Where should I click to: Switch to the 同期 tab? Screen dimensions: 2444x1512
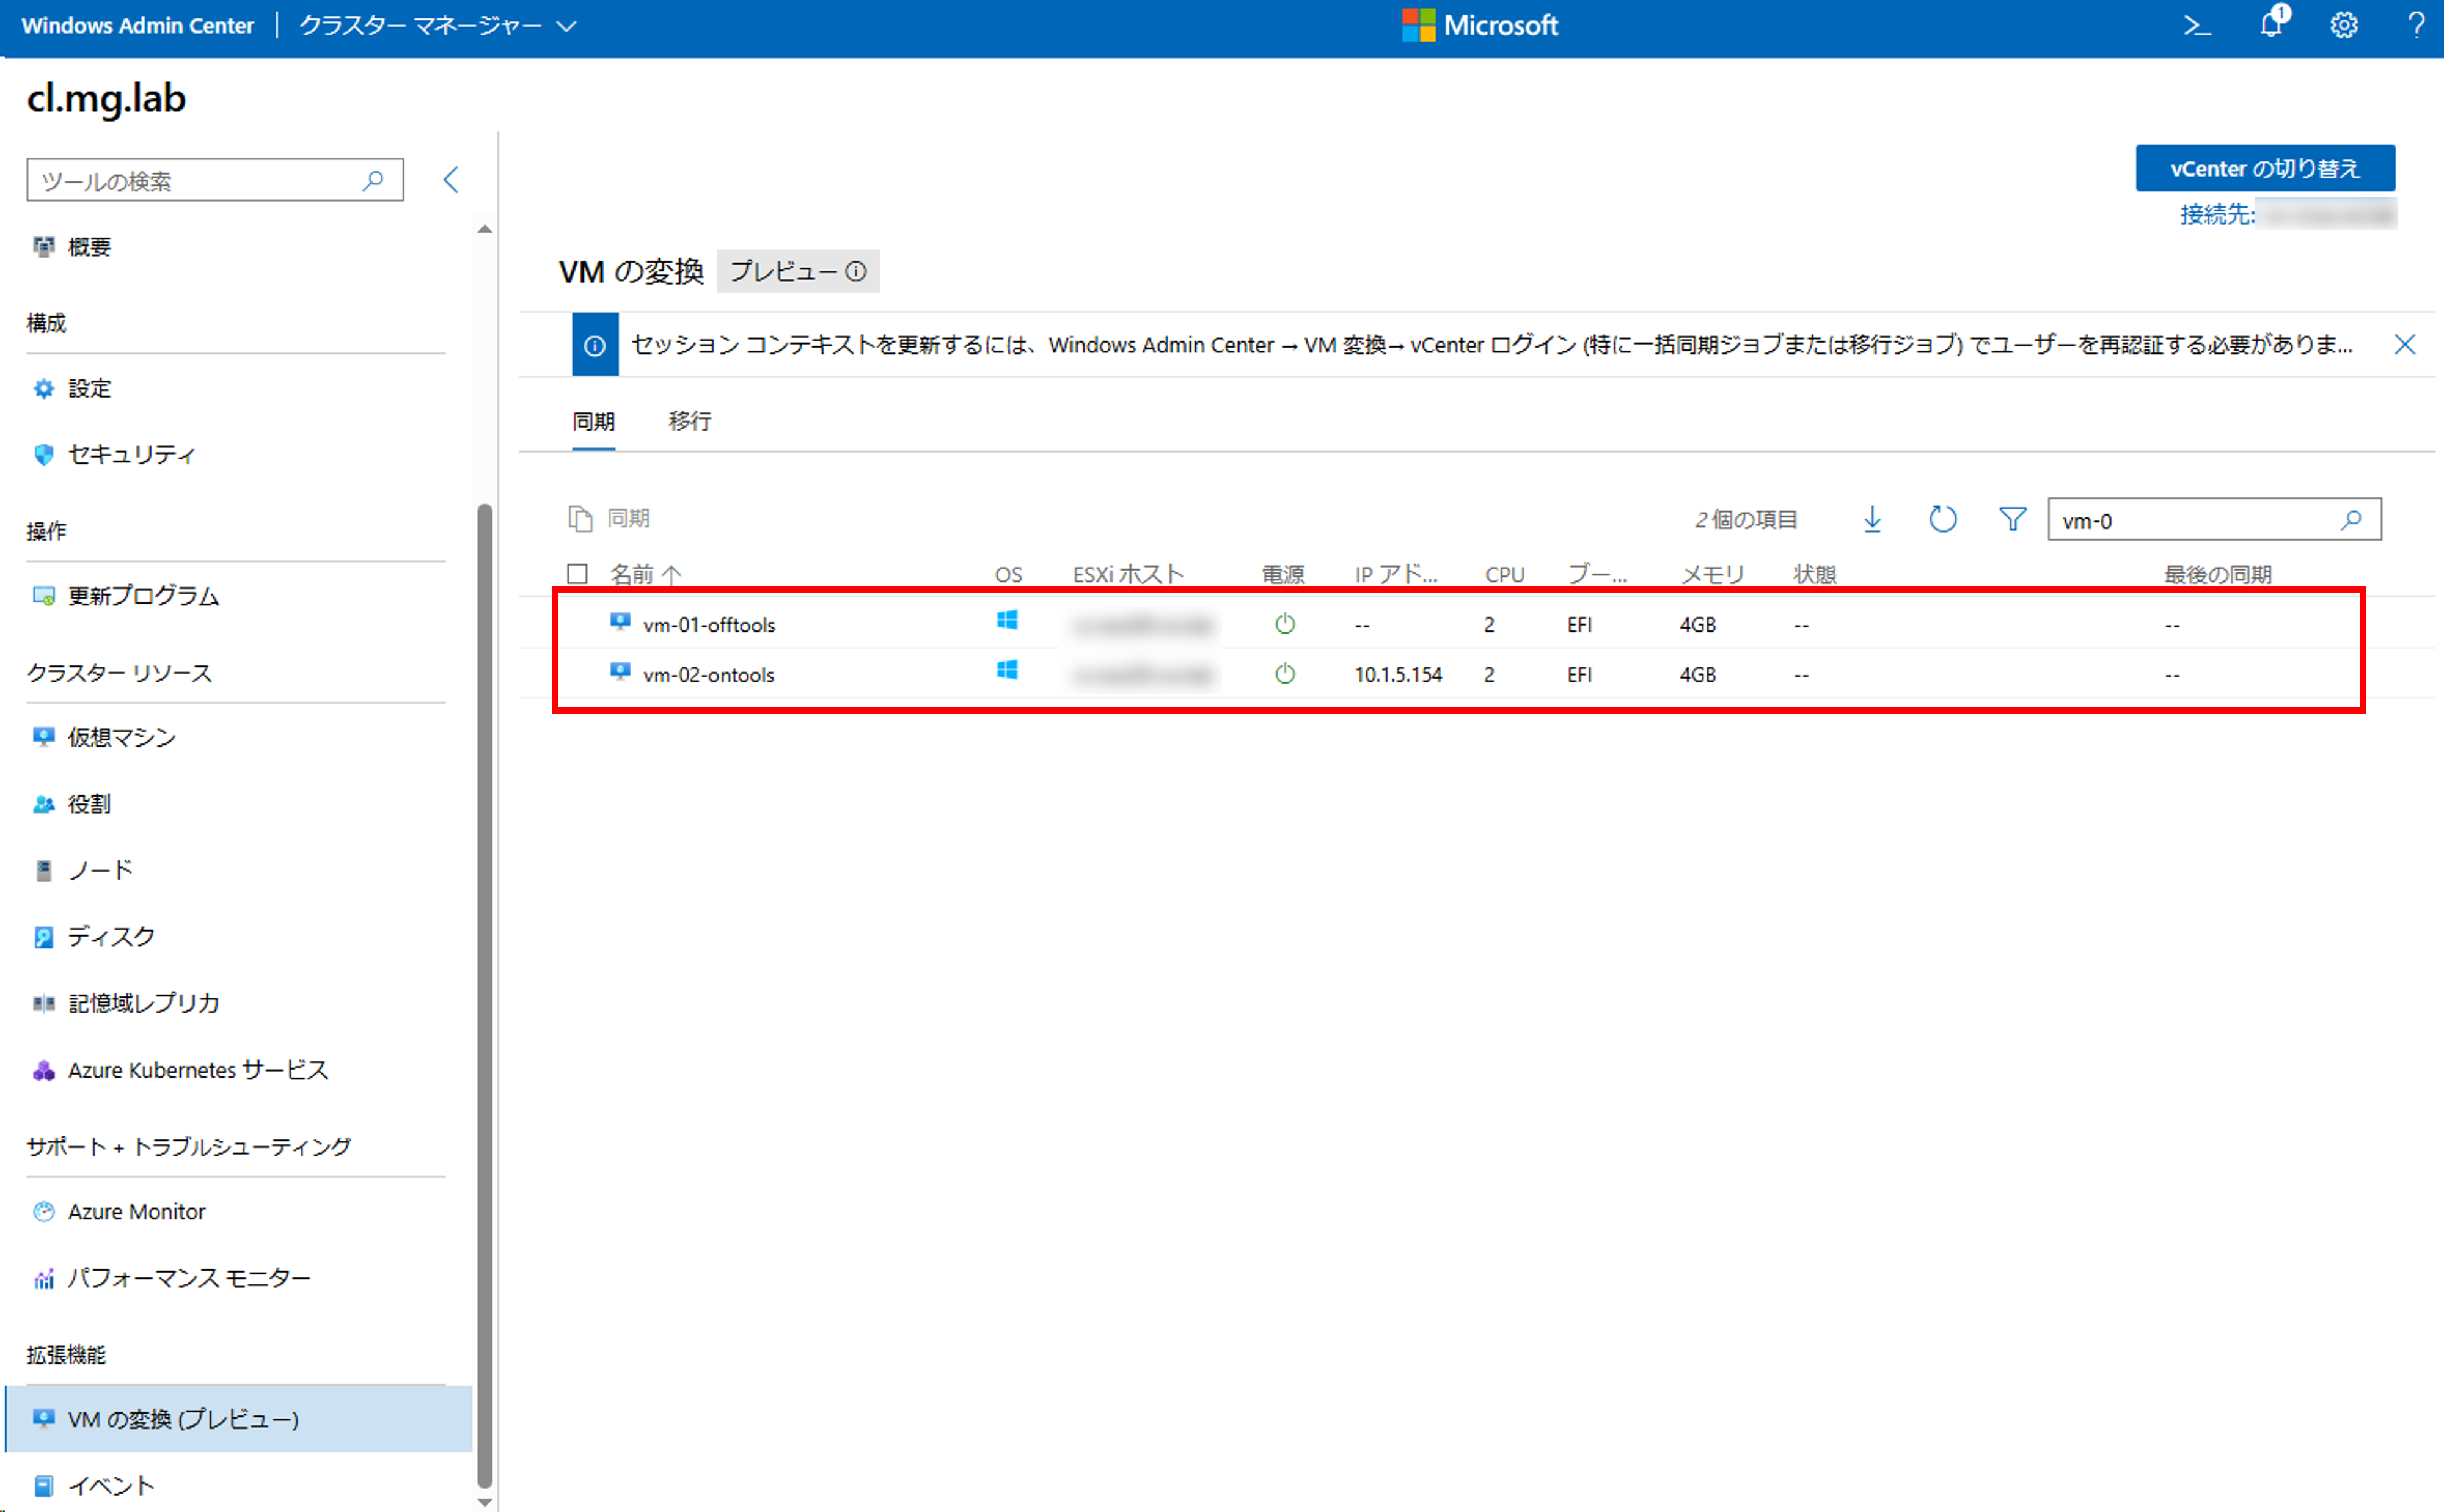point(594,421)
